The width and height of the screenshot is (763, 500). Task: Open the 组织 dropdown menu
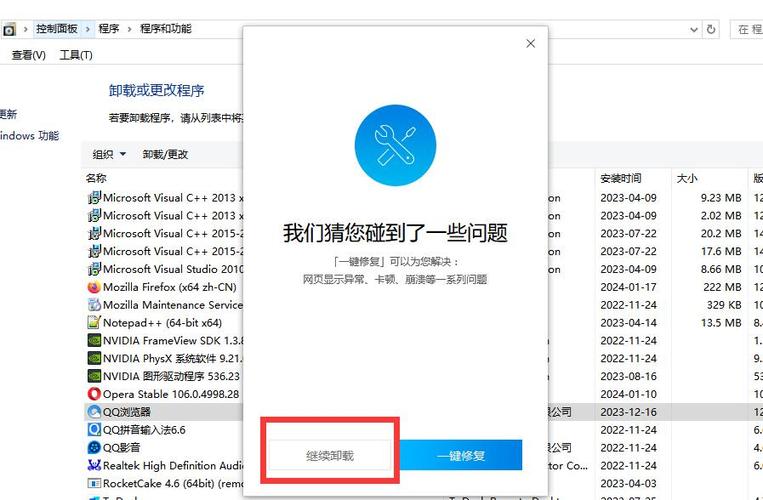[x=109, y=154]
